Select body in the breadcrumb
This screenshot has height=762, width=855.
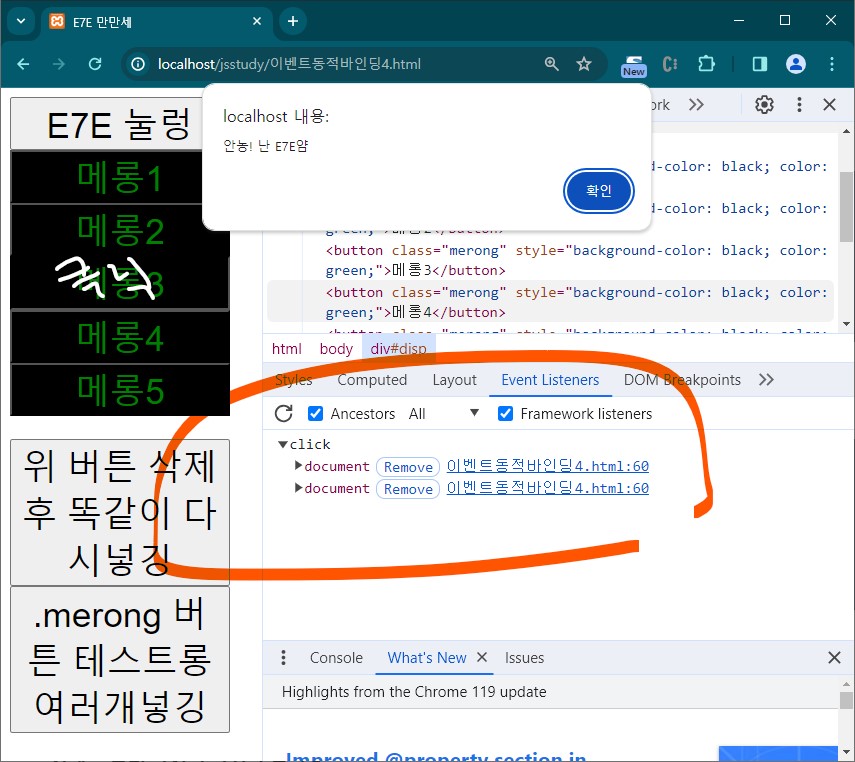(x=336, y=349)
